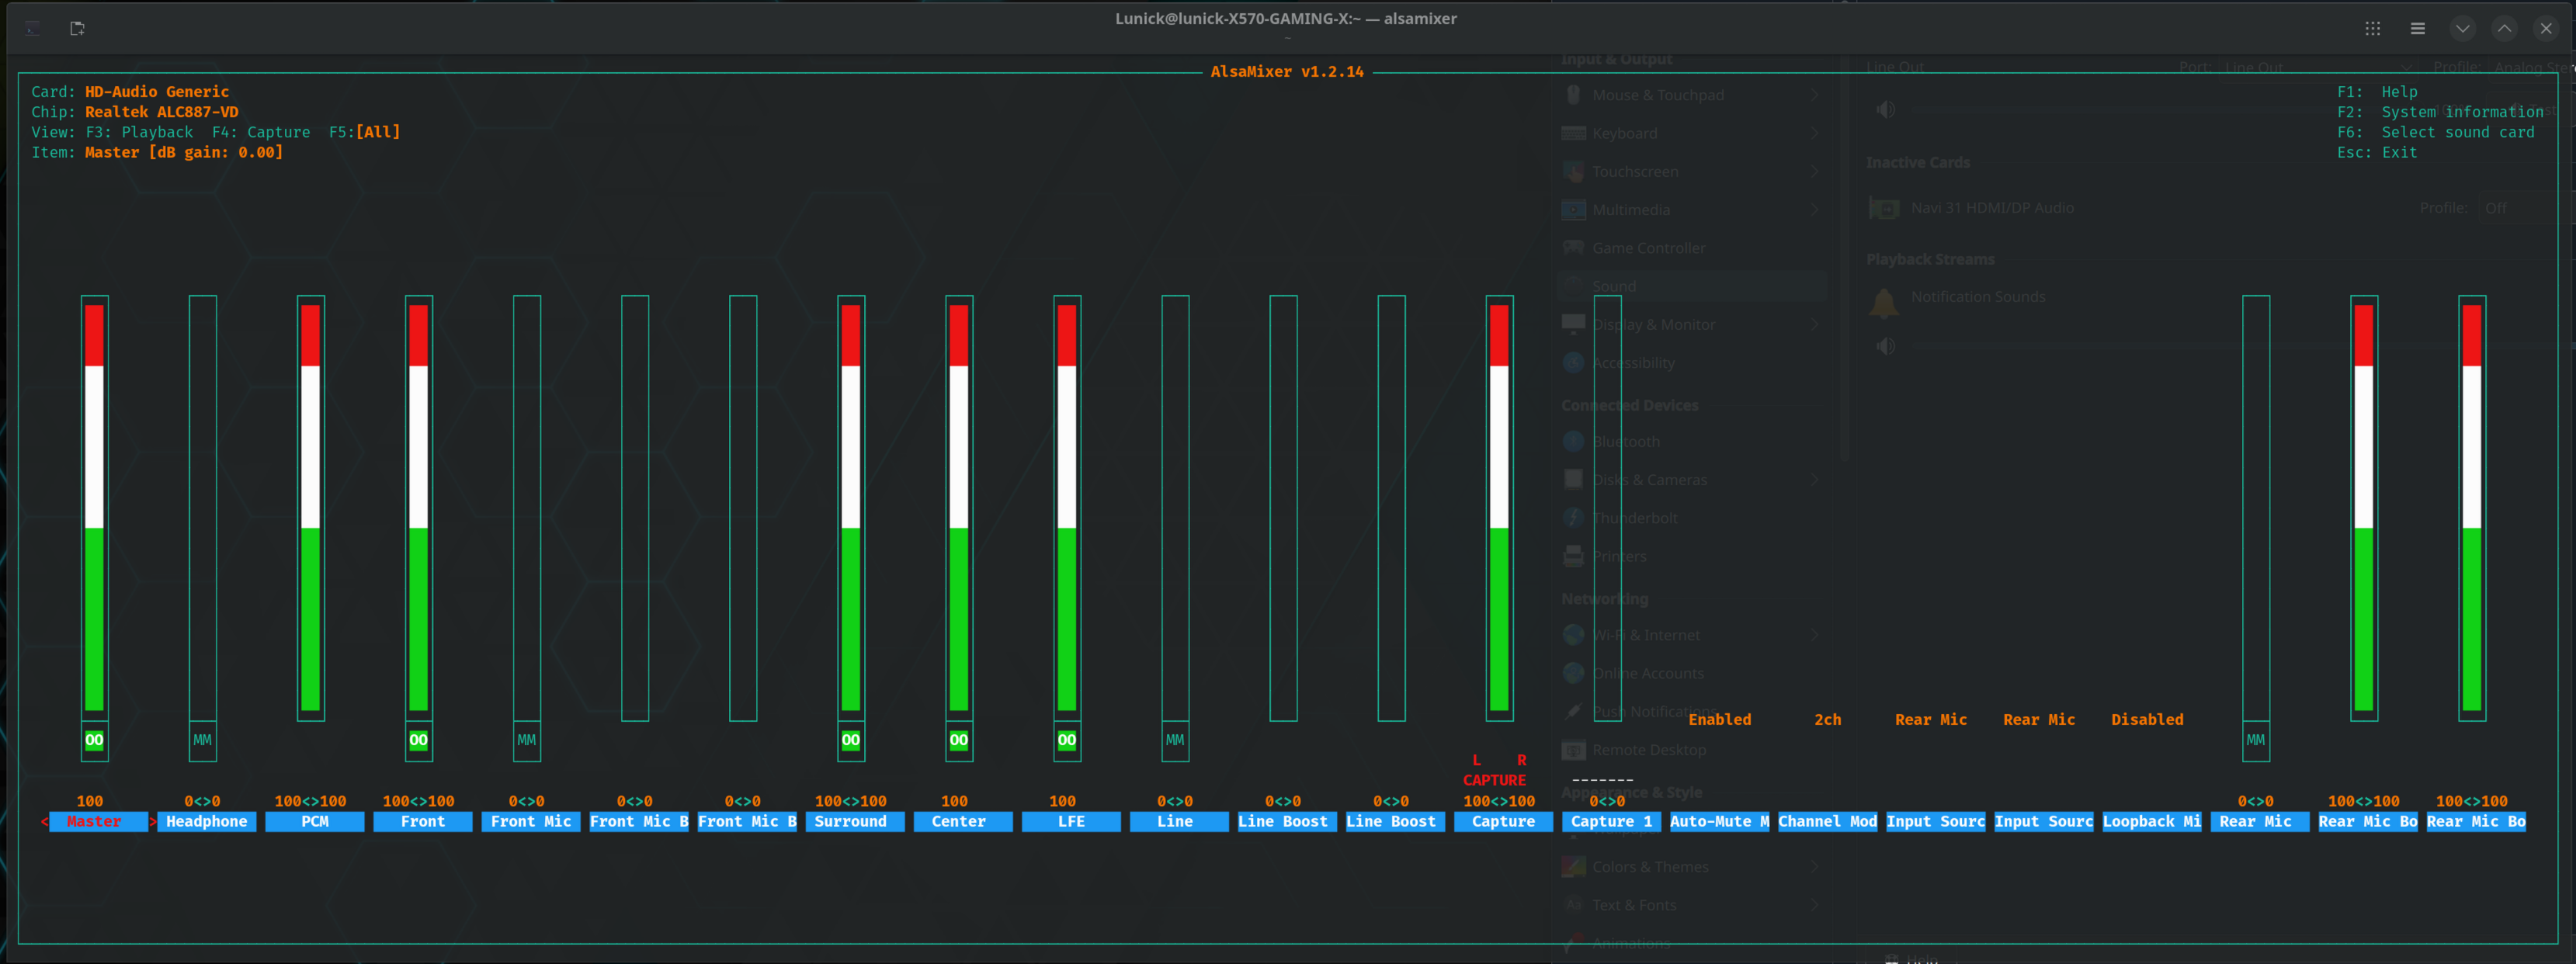
Task: Toggle mute box under Rear Mic channel
Action: 2255,740
